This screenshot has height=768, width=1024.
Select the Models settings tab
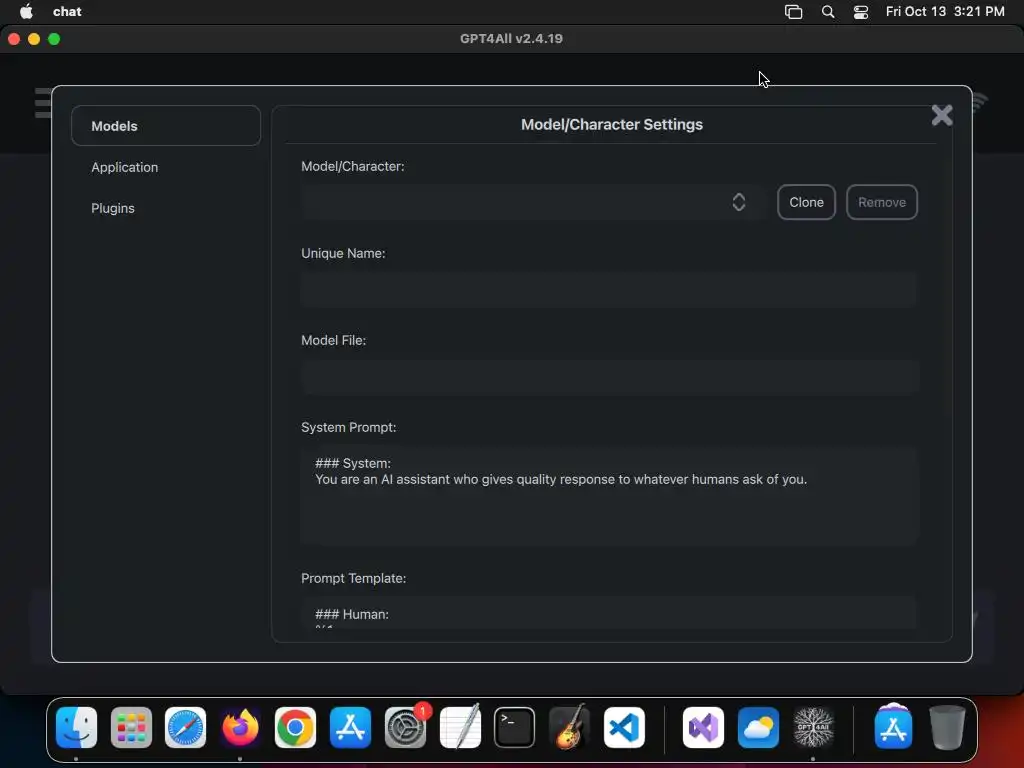click(166, 126)
